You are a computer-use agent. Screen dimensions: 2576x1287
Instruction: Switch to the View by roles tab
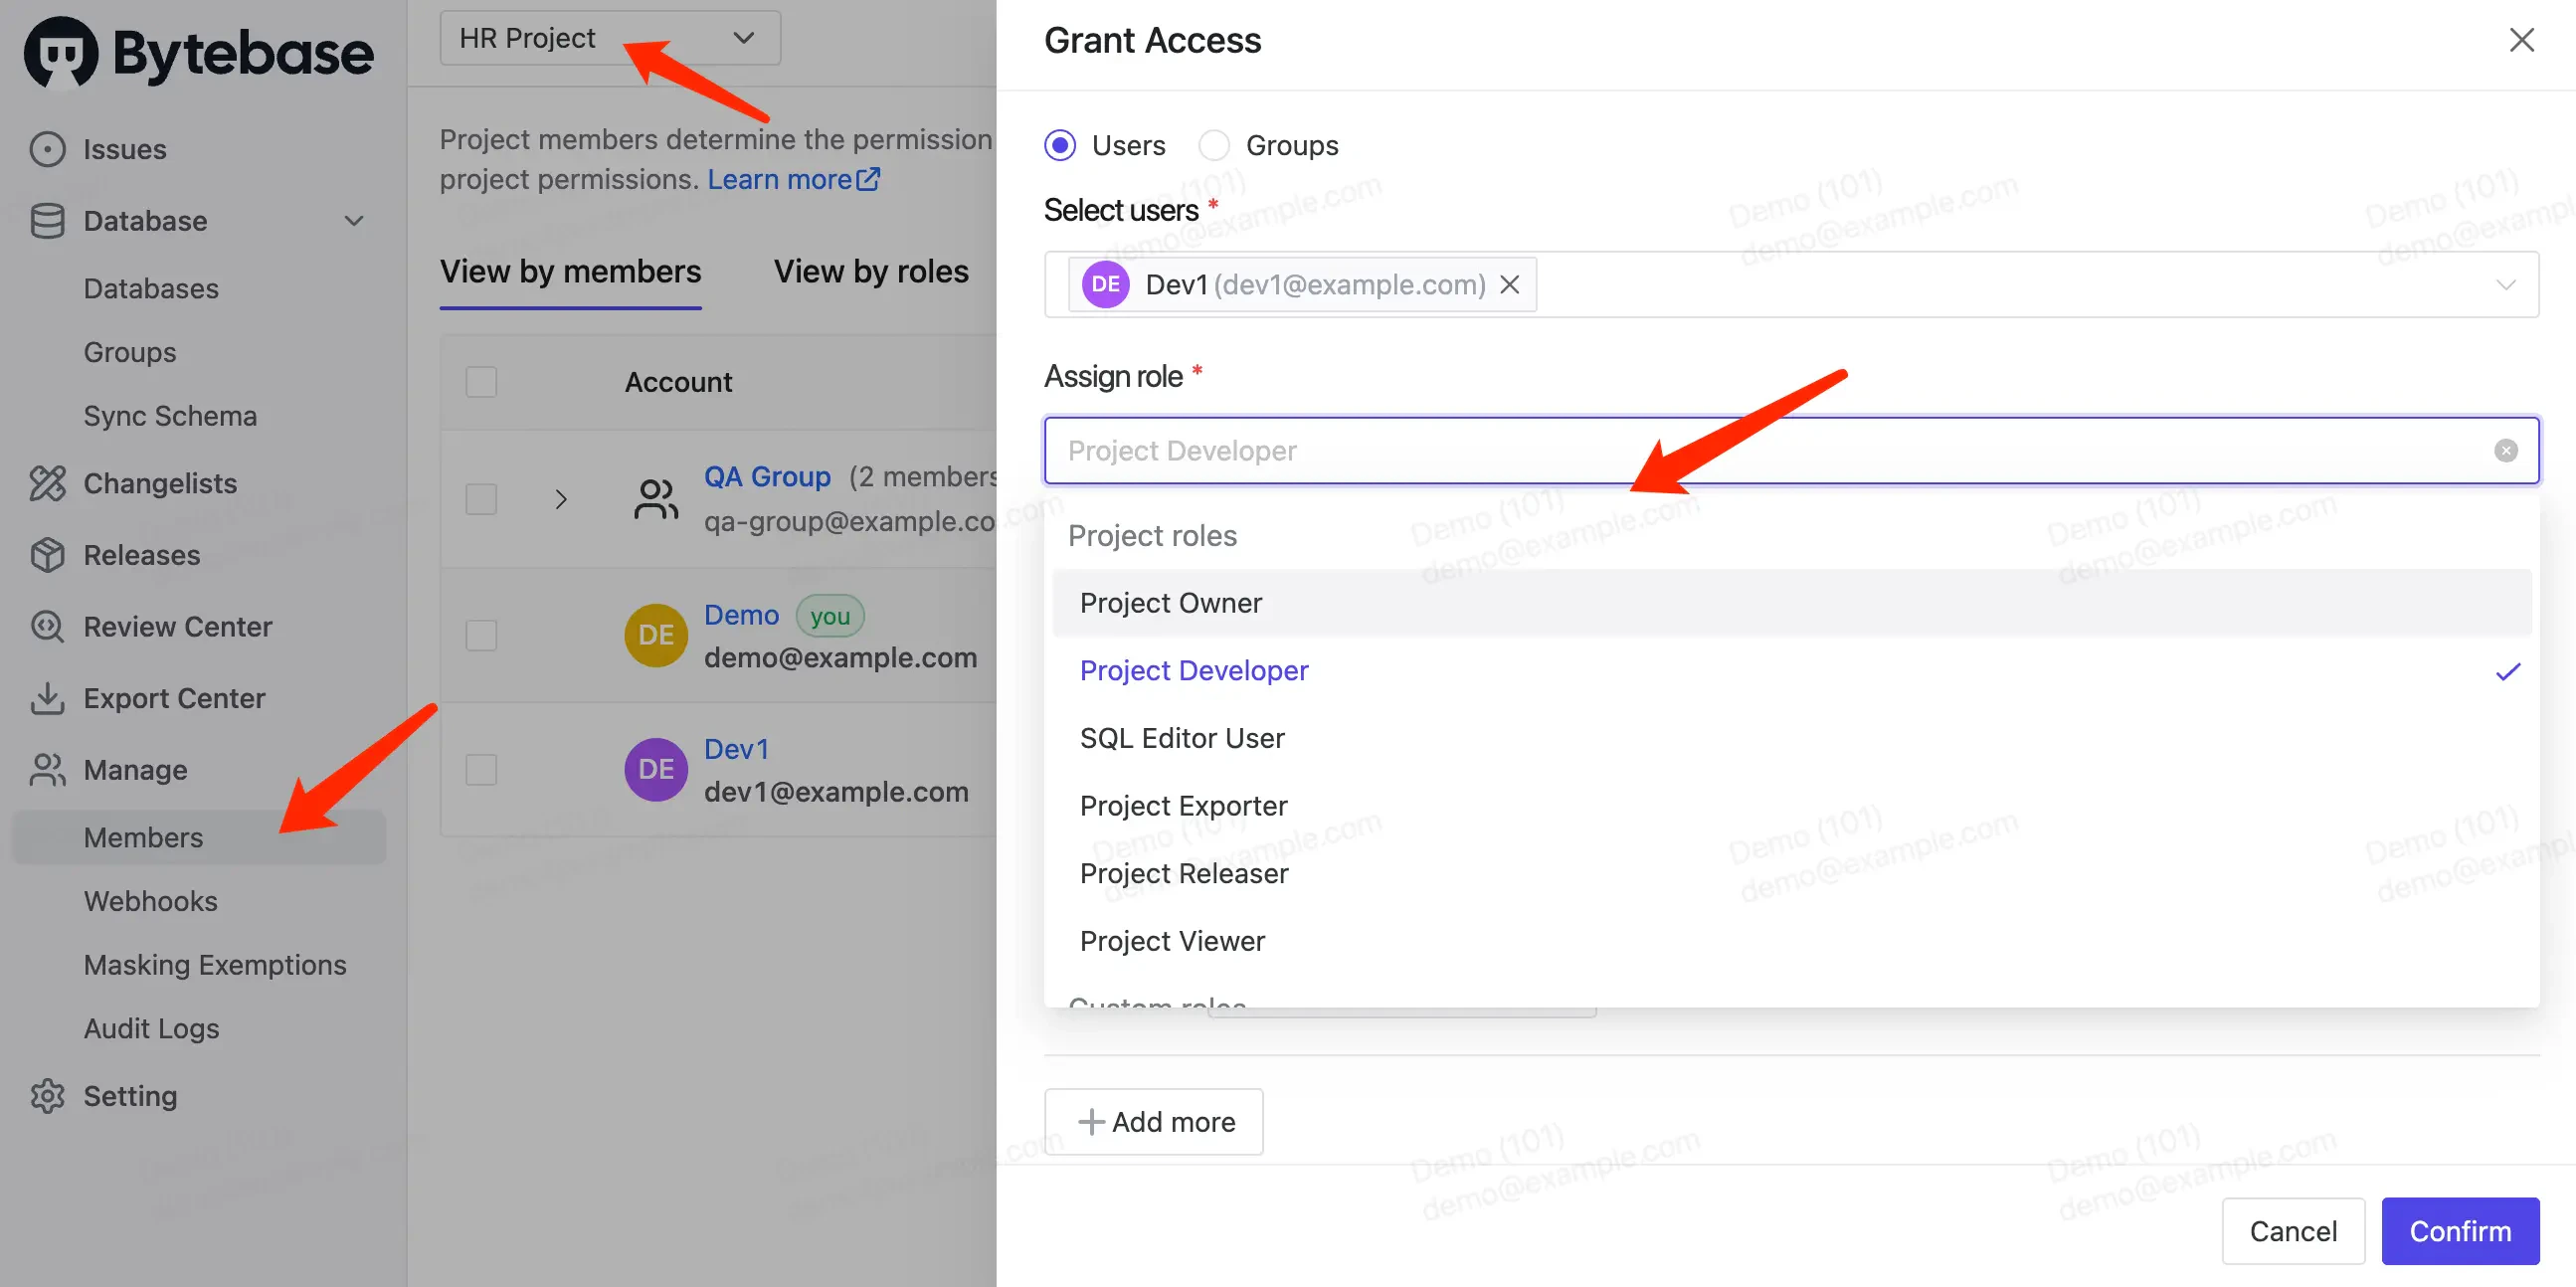pos(870,271)
